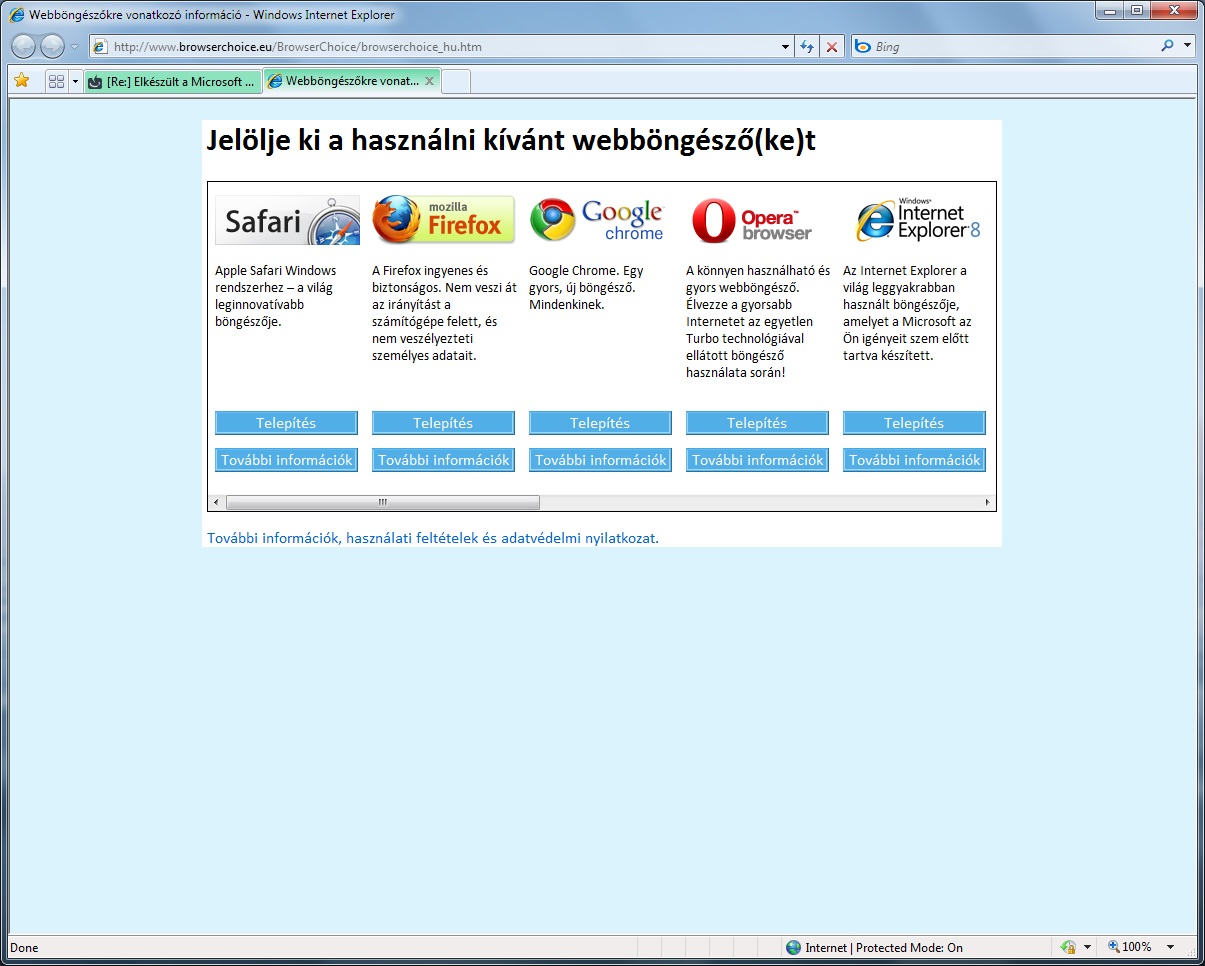Click 'További információk' button under Opera
Viewport: 1205px width, 966px height.
pyautogui.click(x=757, y=460)
